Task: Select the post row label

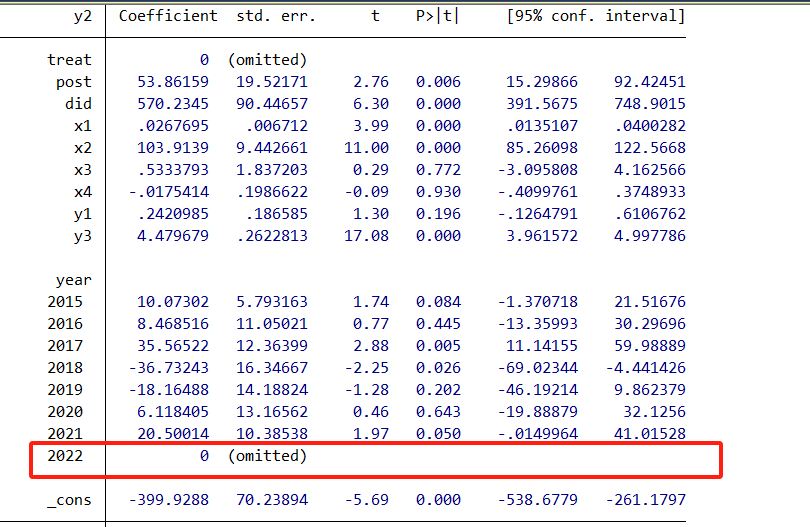Action: (x=74, y=82)
